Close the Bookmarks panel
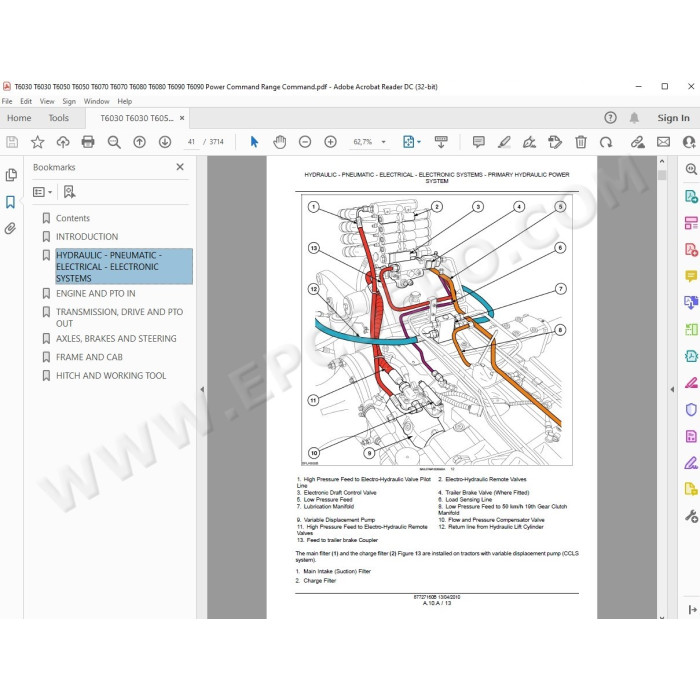Viewport: 700px width, 700px height. click(x=180, y=167)
